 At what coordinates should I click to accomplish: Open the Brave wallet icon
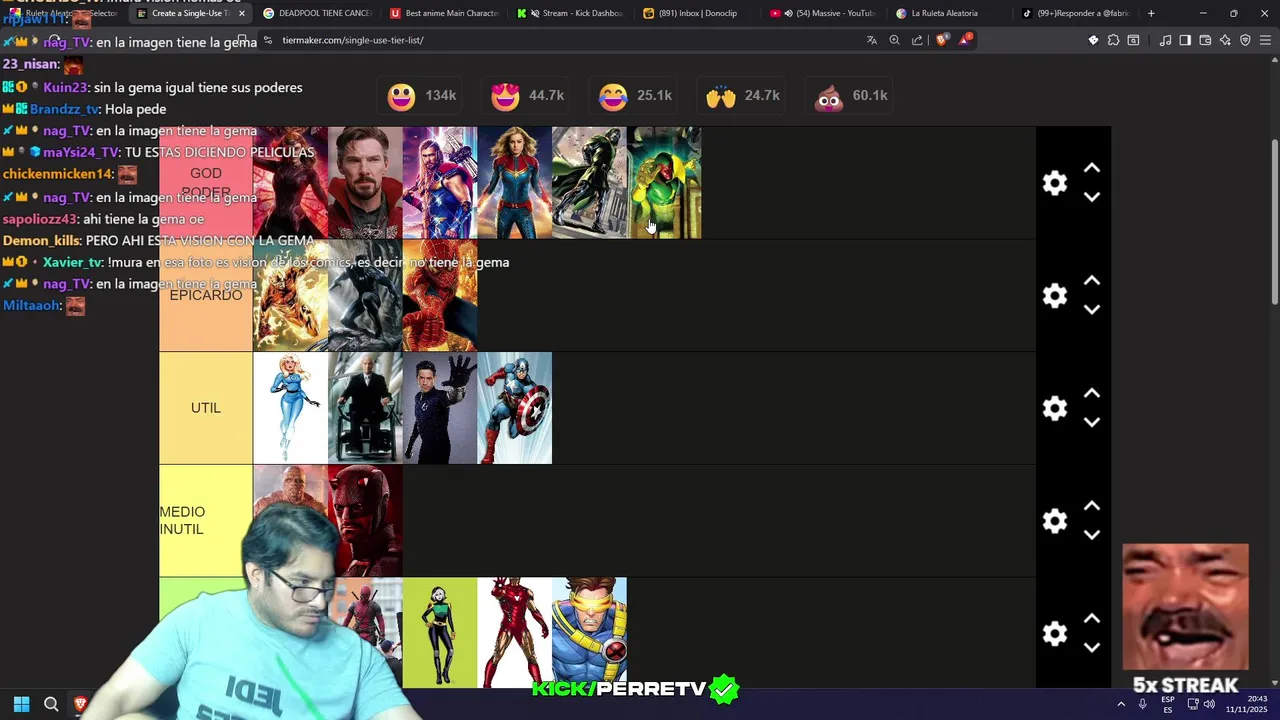pos(1205,40)
